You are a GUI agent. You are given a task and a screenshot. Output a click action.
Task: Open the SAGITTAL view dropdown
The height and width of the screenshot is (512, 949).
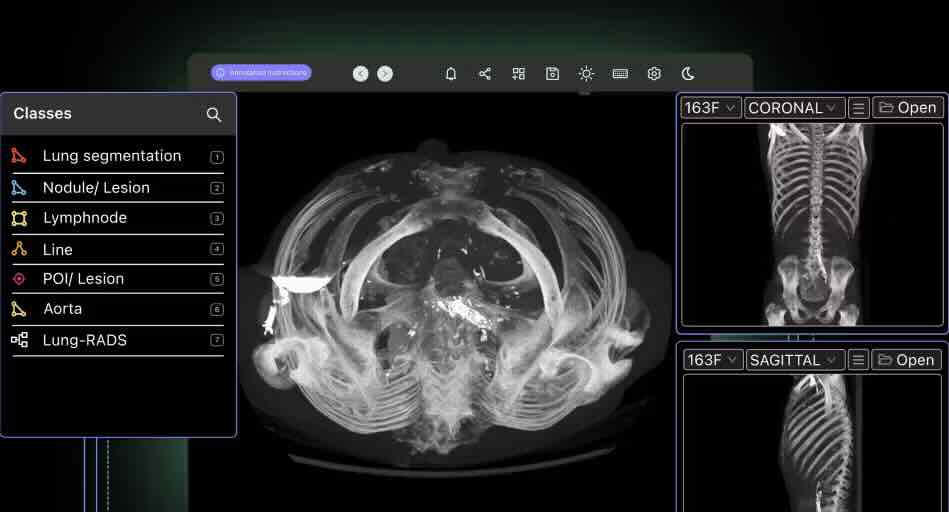point(795,360)
